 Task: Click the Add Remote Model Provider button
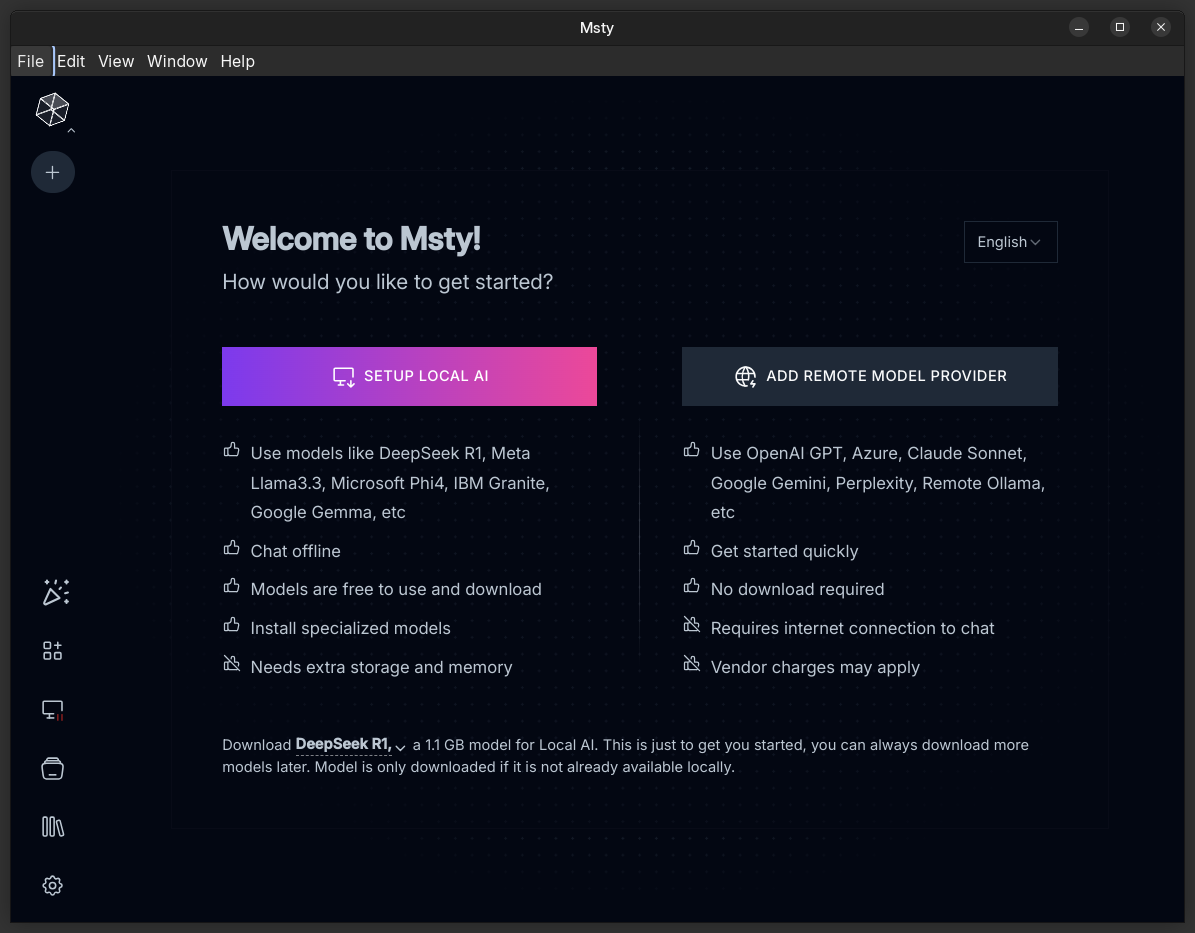[x=869, y=376]
